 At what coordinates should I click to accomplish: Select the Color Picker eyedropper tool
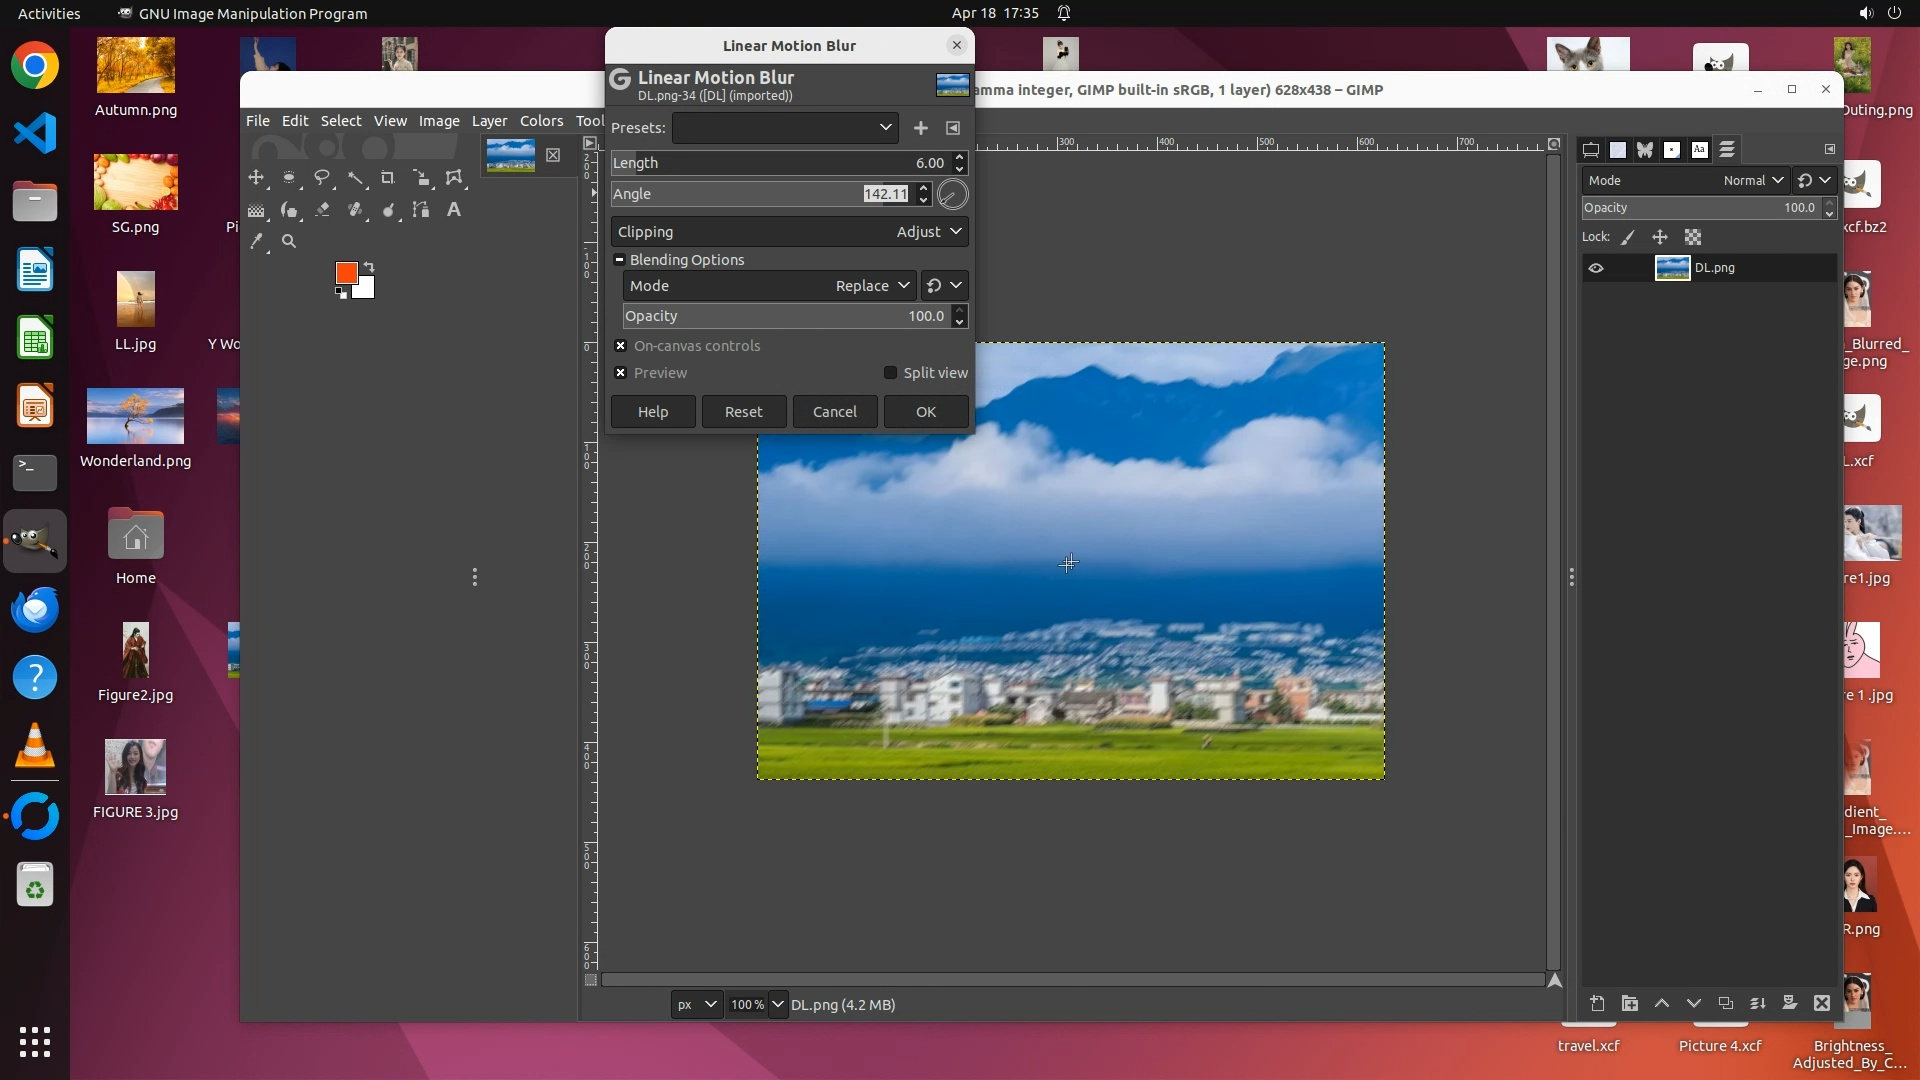coord(257,241)
